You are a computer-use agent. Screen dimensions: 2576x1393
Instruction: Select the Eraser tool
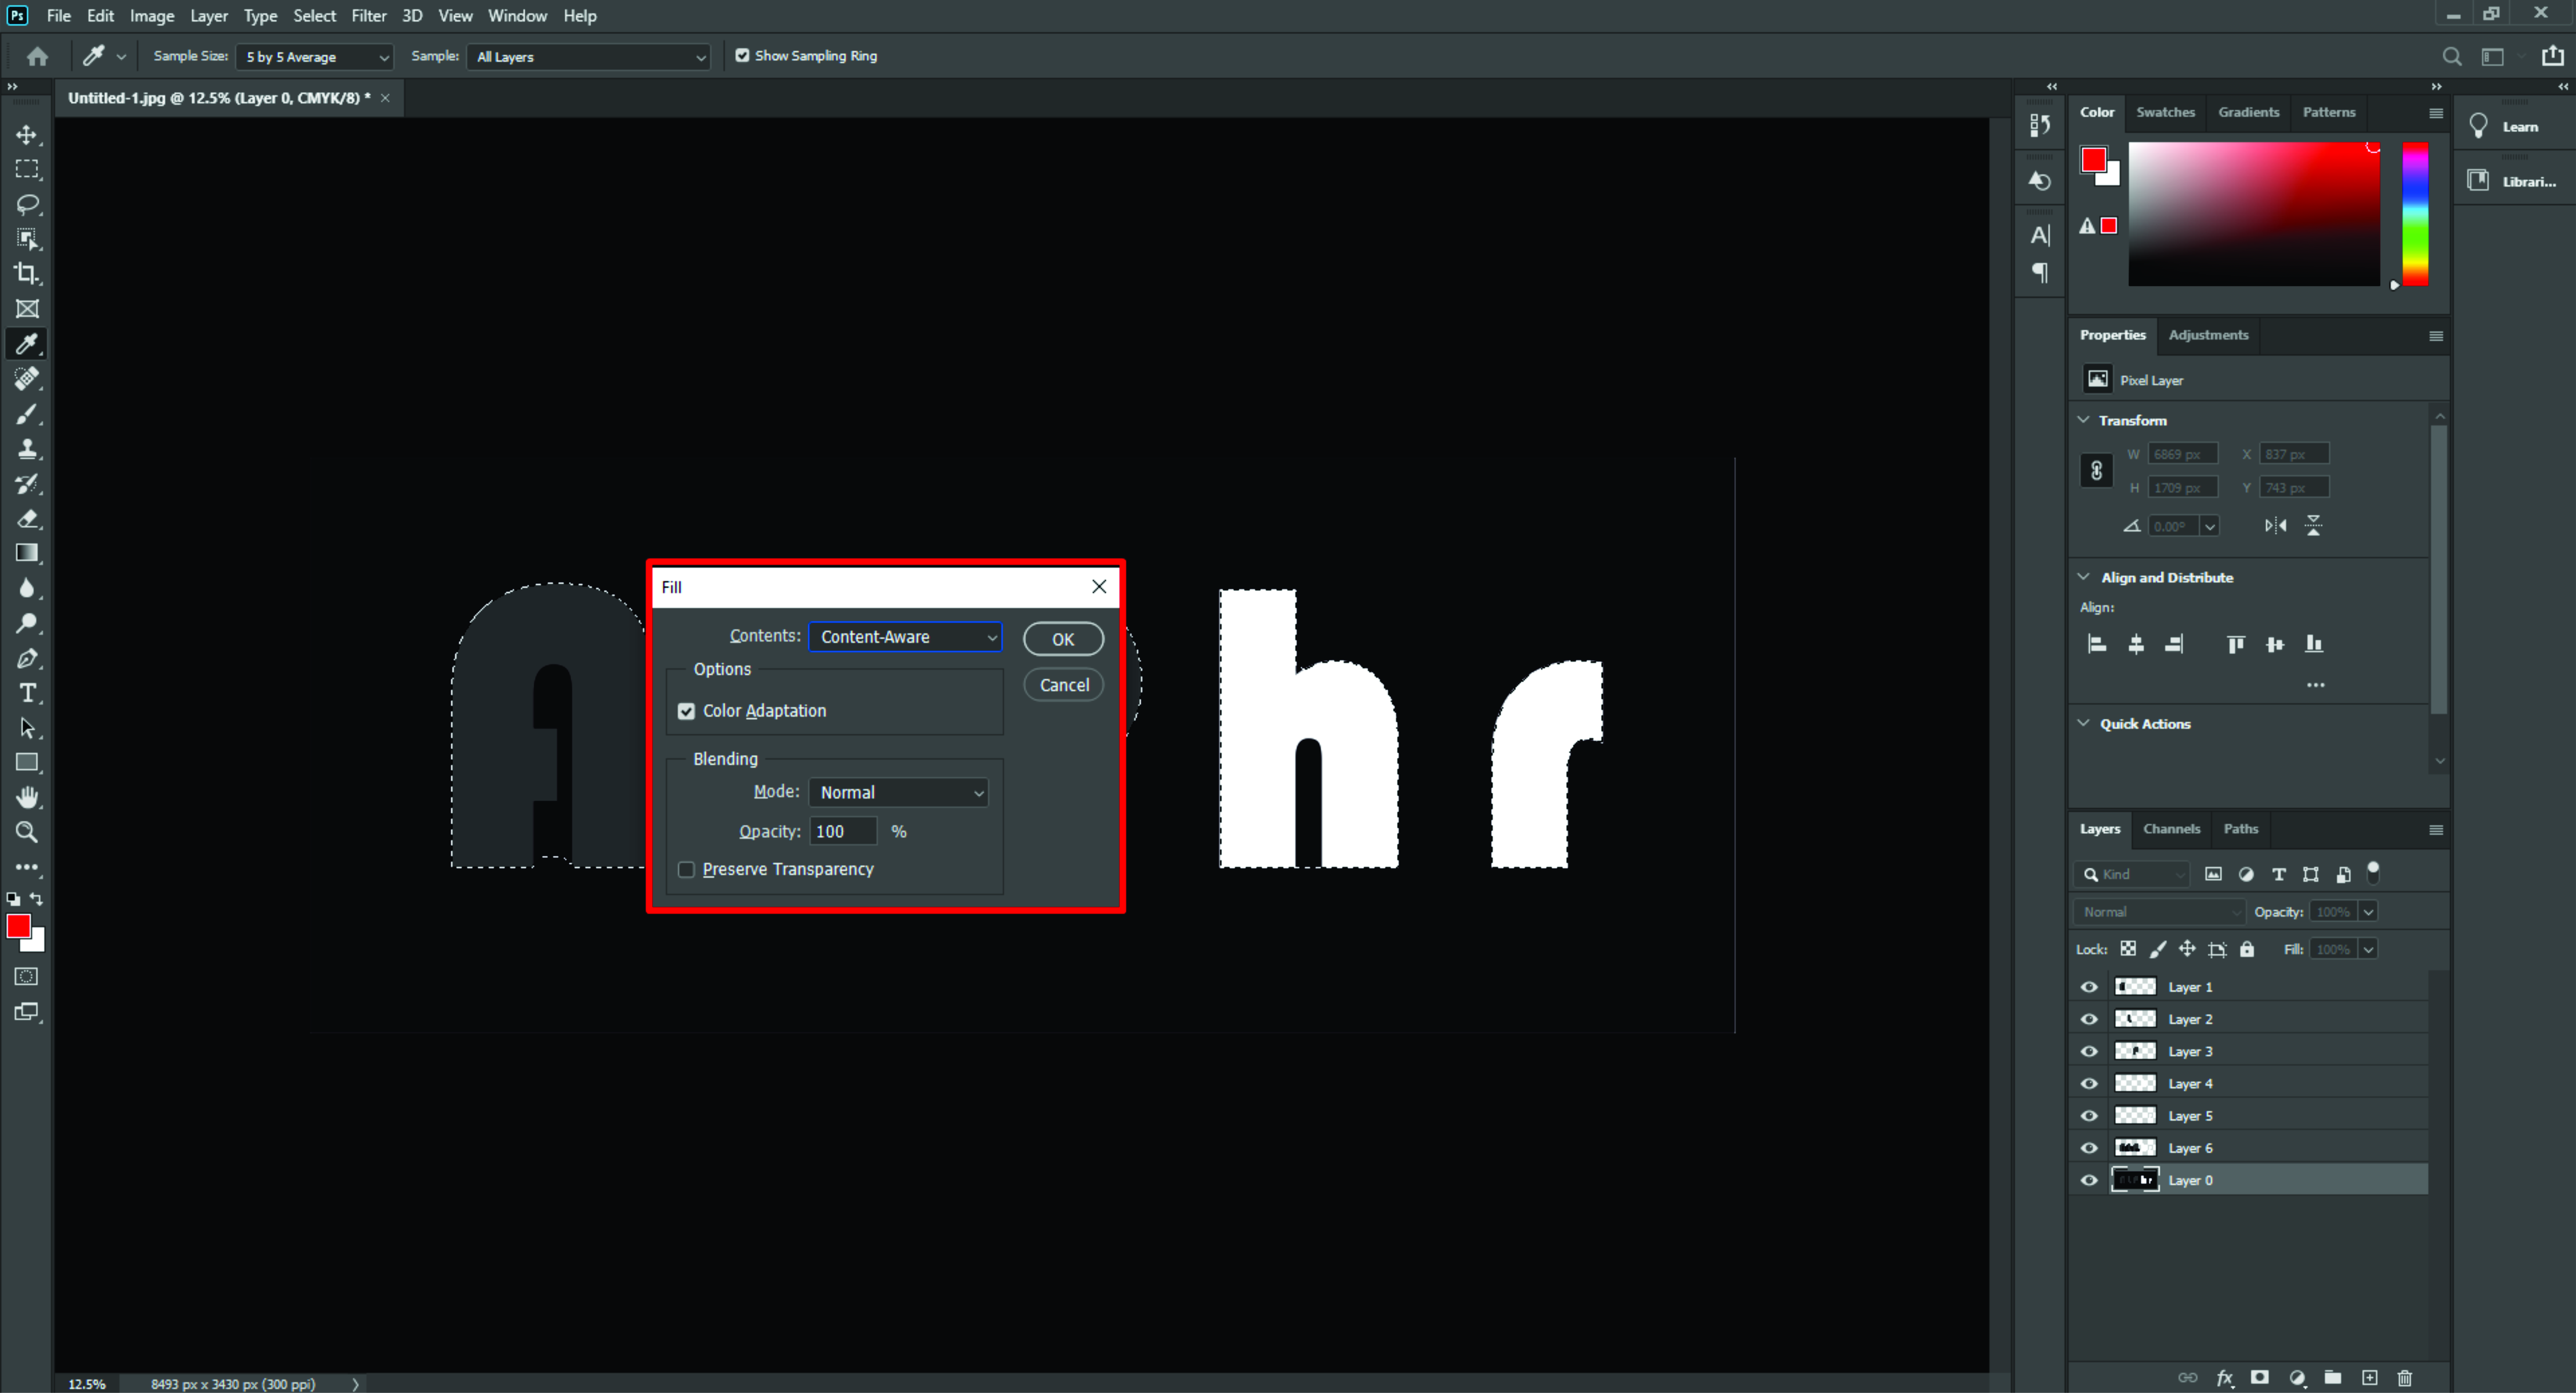pos(27,518)
